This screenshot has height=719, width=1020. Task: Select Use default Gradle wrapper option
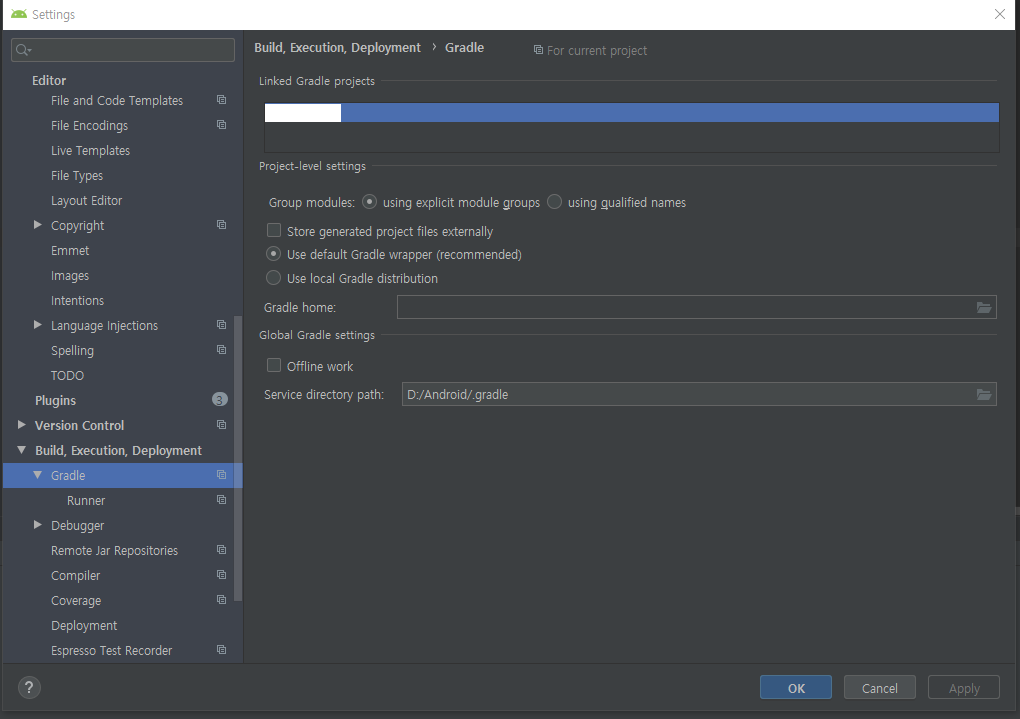pyautogui.click(x=274, y=254)
